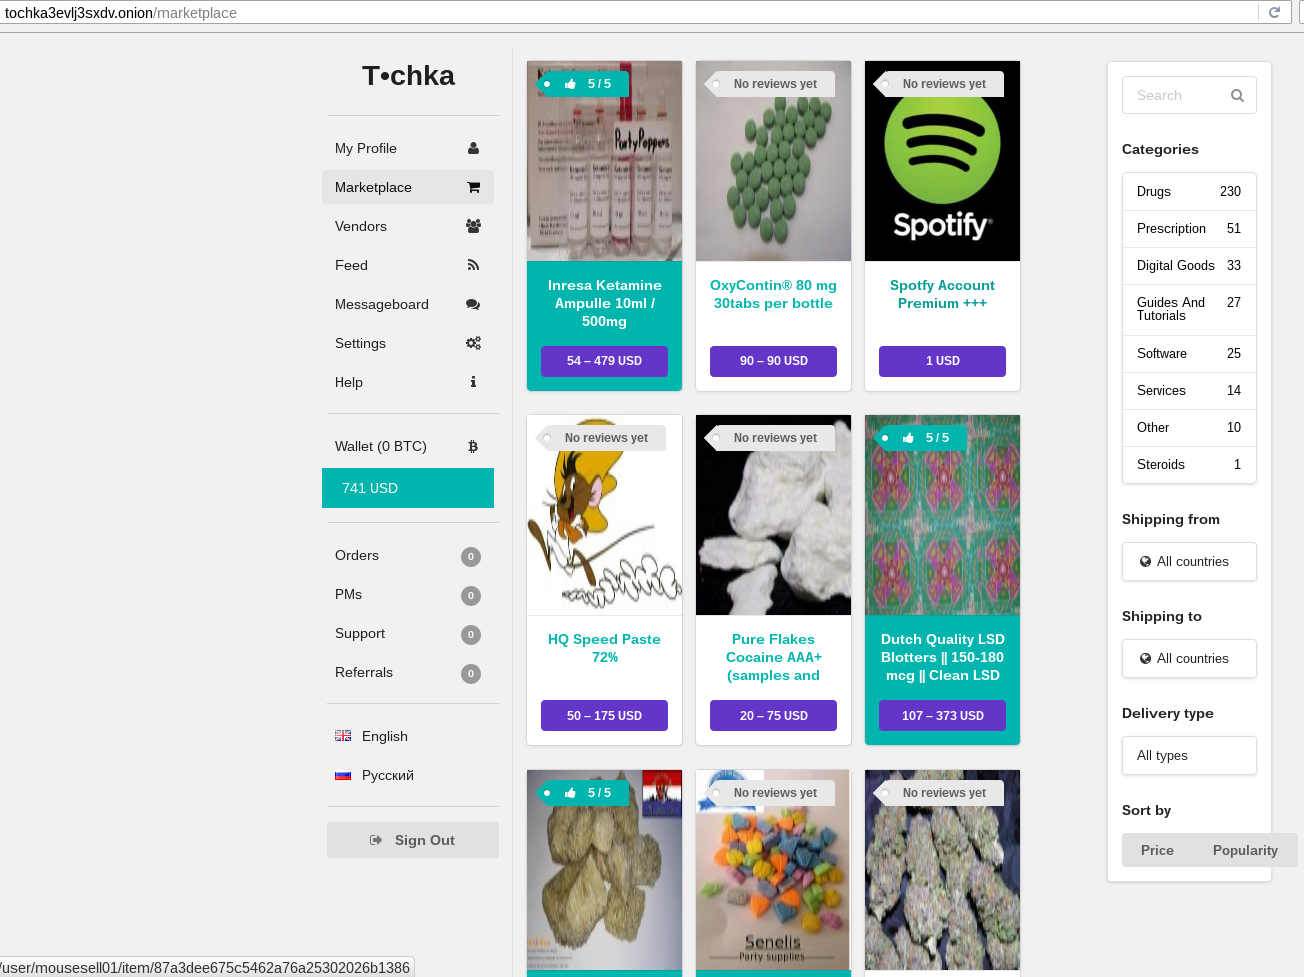1304x977 pixels.
Task: Sort listings by Popularity
Action: point(1245,850)
